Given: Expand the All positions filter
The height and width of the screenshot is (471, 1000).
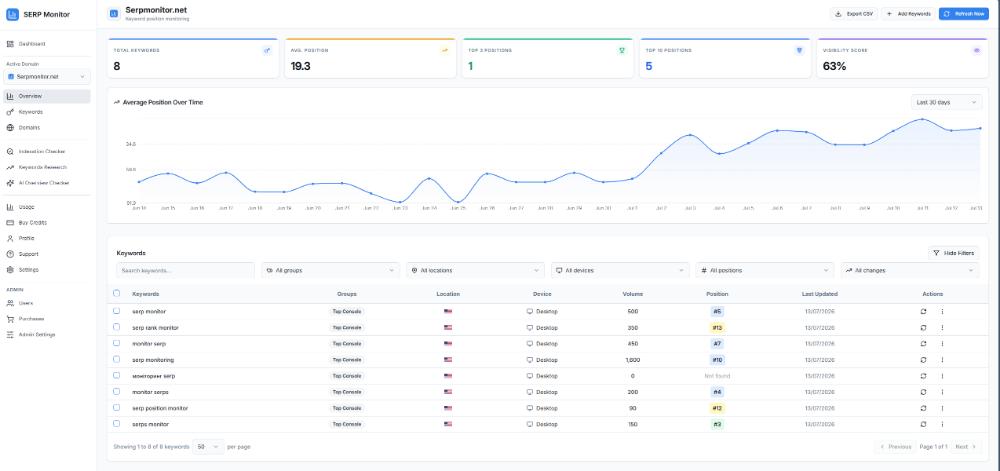Looking at the screenshot, I should coord(765,270).
